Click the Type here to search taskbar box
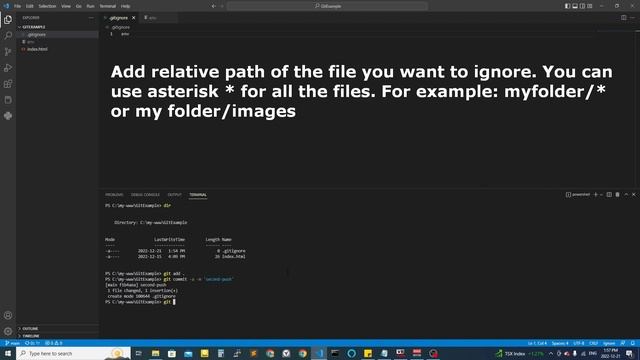Screen dimensions: 640x360 73,353
